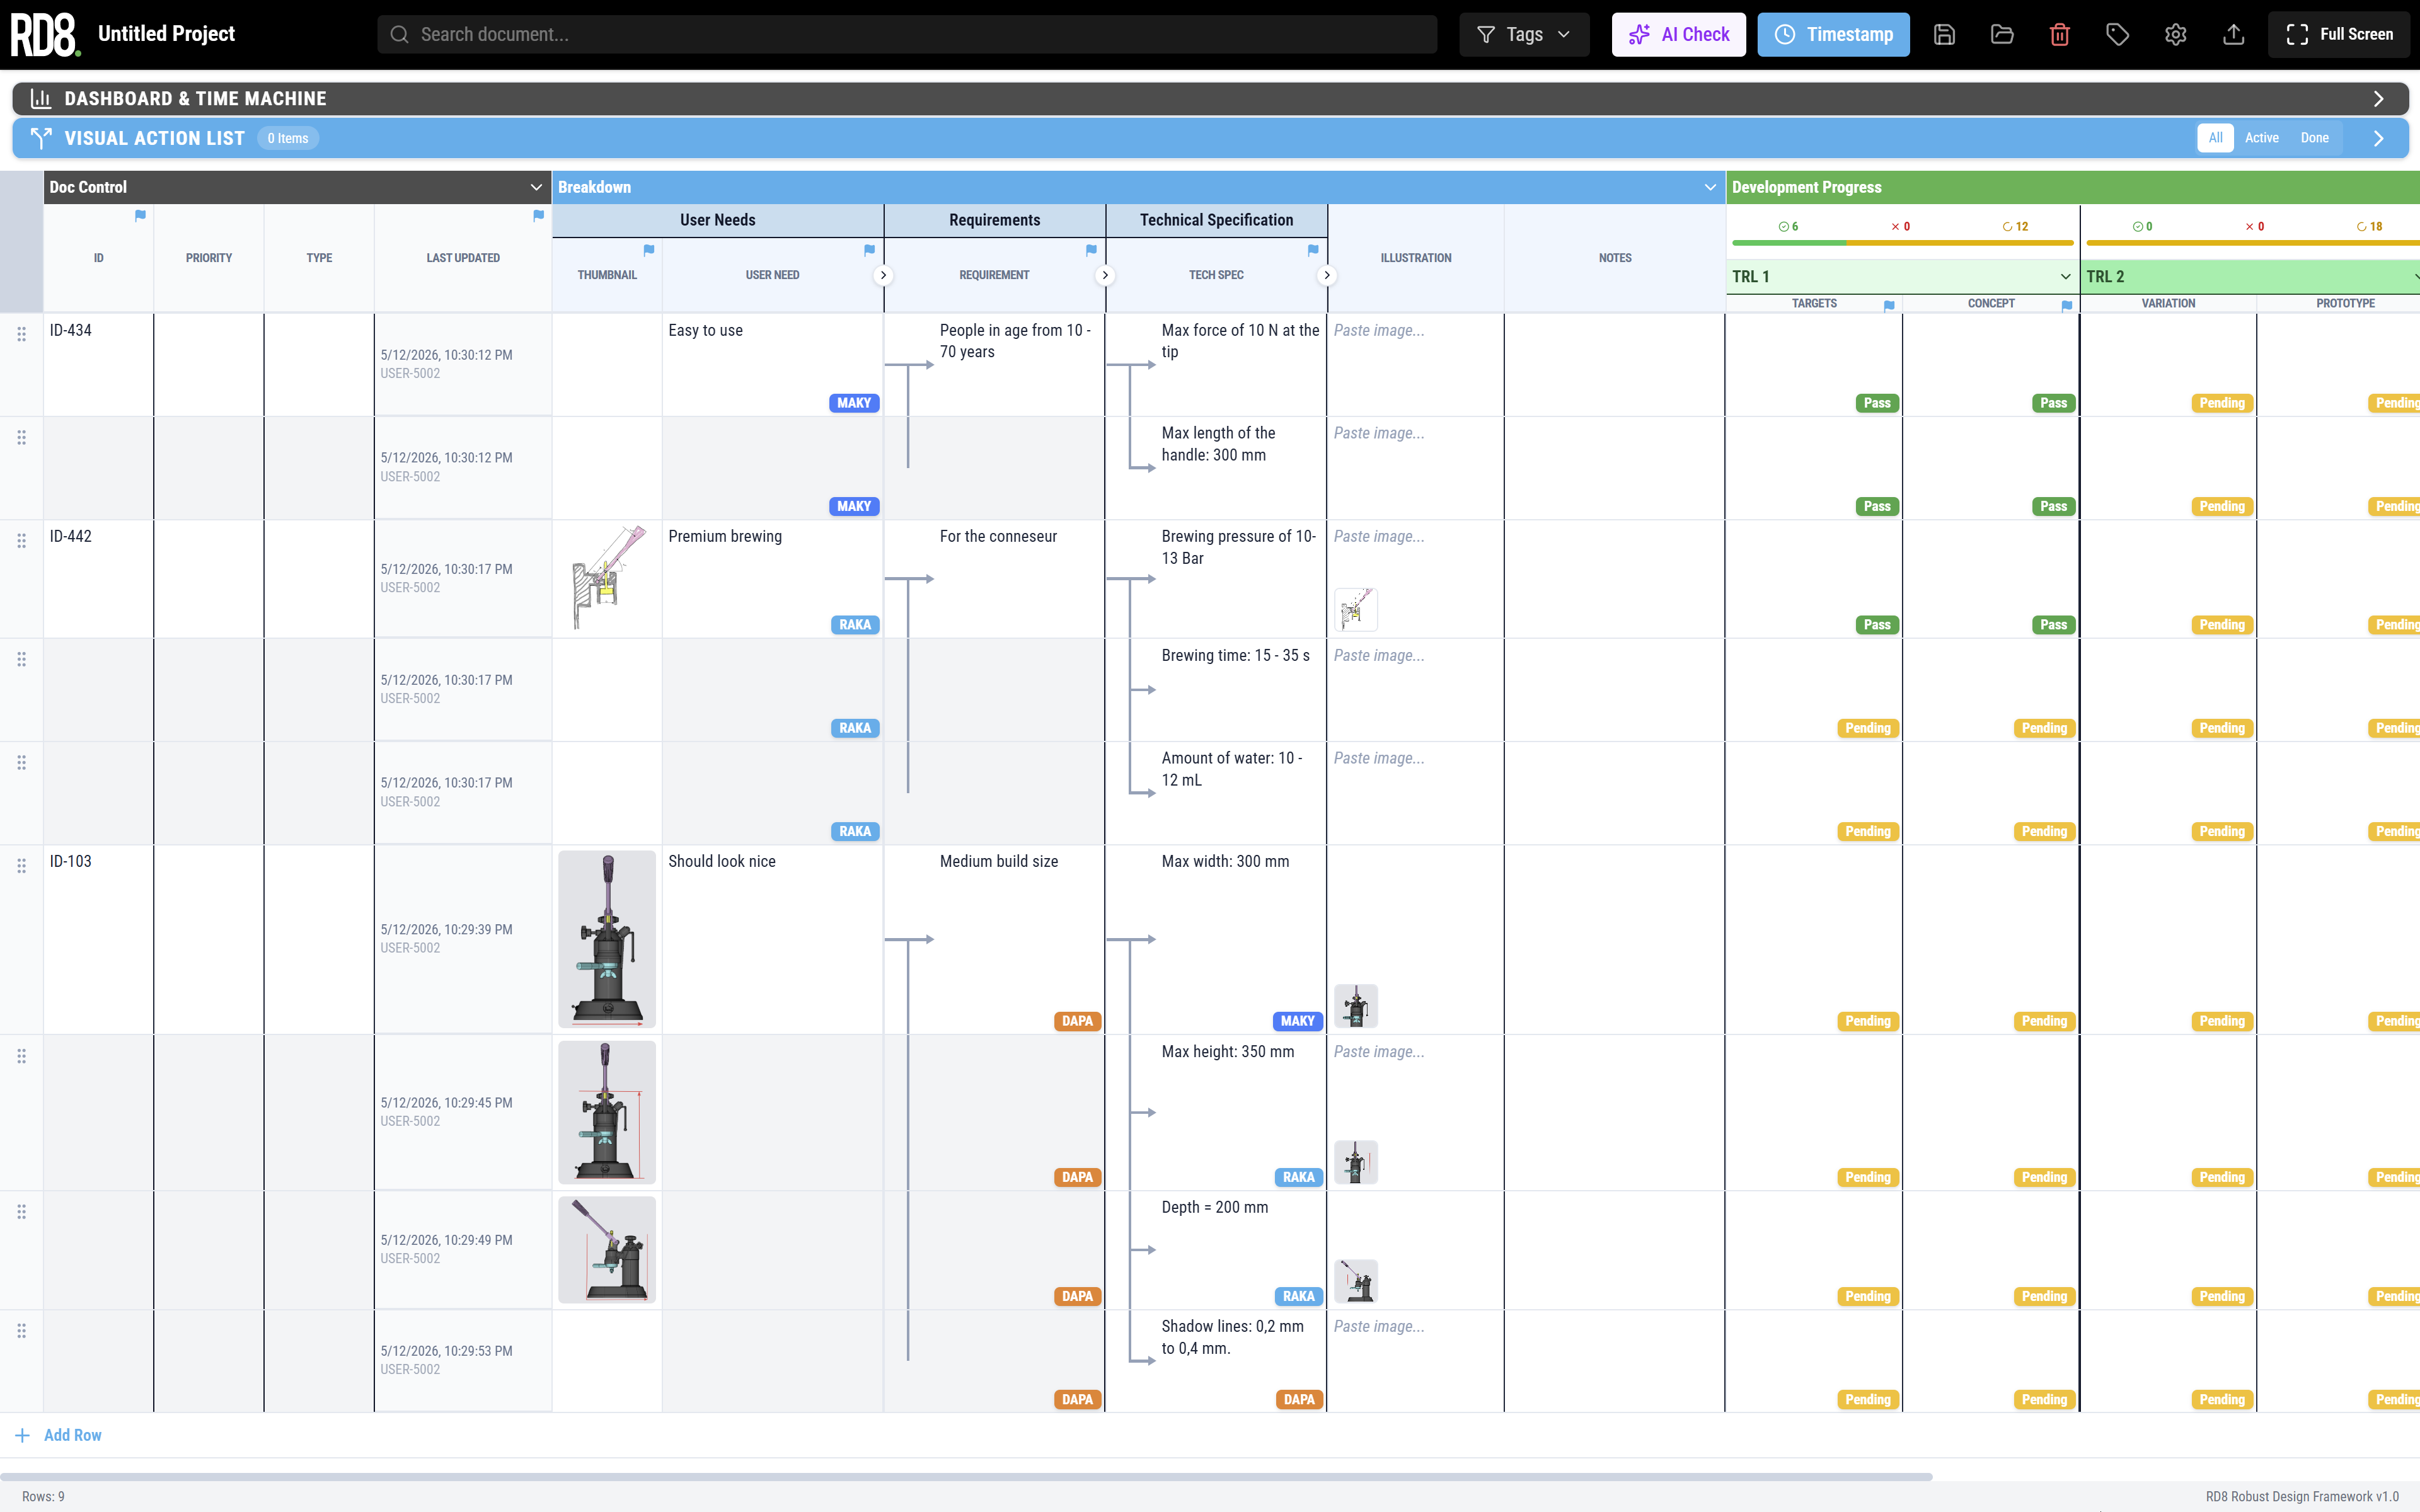The height and width of the screenshot is (1512, 2420).
Task: Toggle Targets Pass status for Easy to use
Action: [1877, 403]
